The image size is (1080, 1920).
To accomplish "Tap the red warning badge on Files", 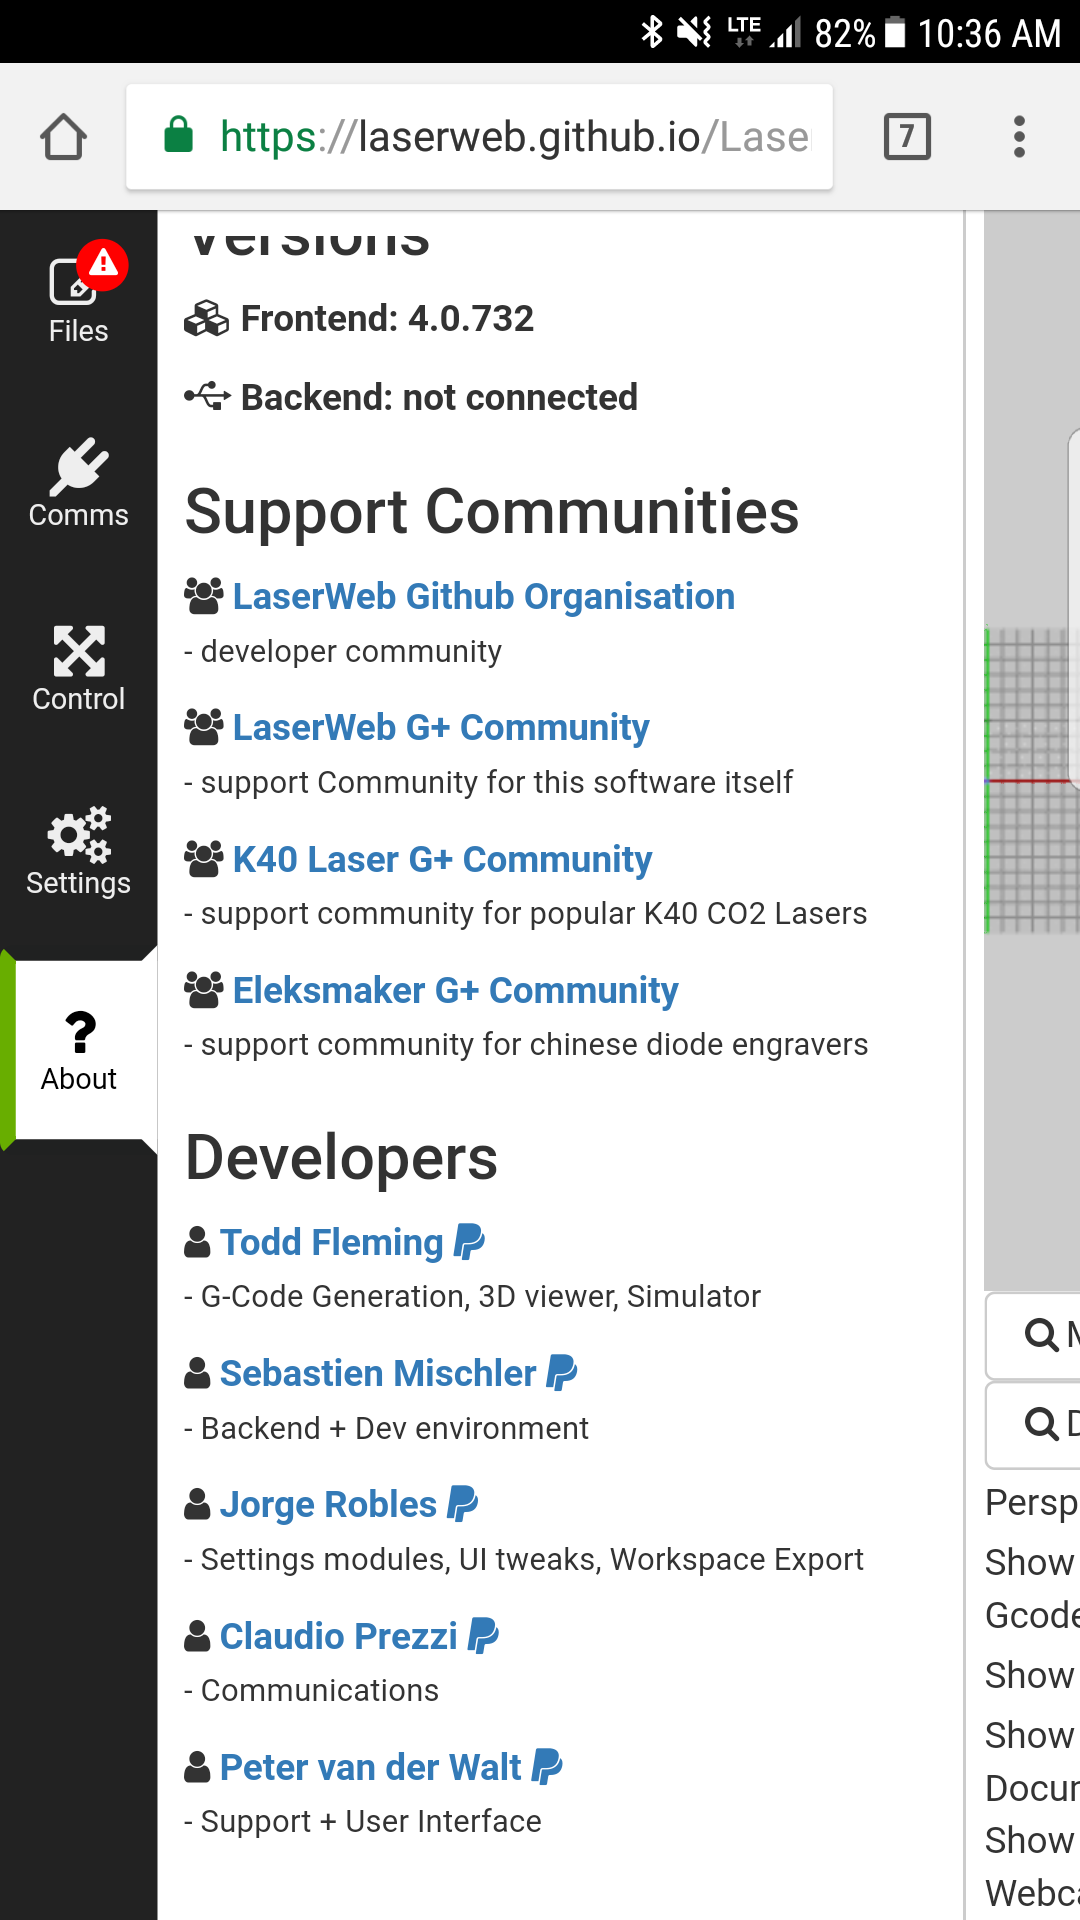I will tap(103, 264).
